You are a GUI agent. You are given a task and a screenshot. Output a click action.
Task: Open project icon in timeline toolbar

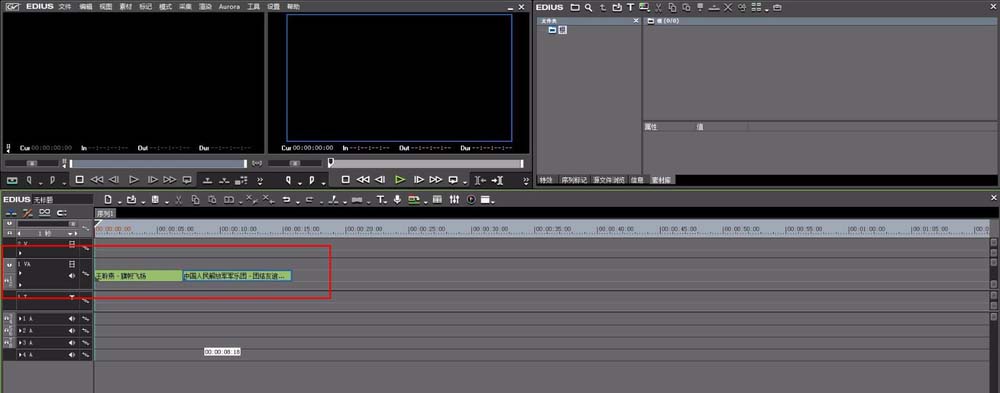[x=131, y=200]
